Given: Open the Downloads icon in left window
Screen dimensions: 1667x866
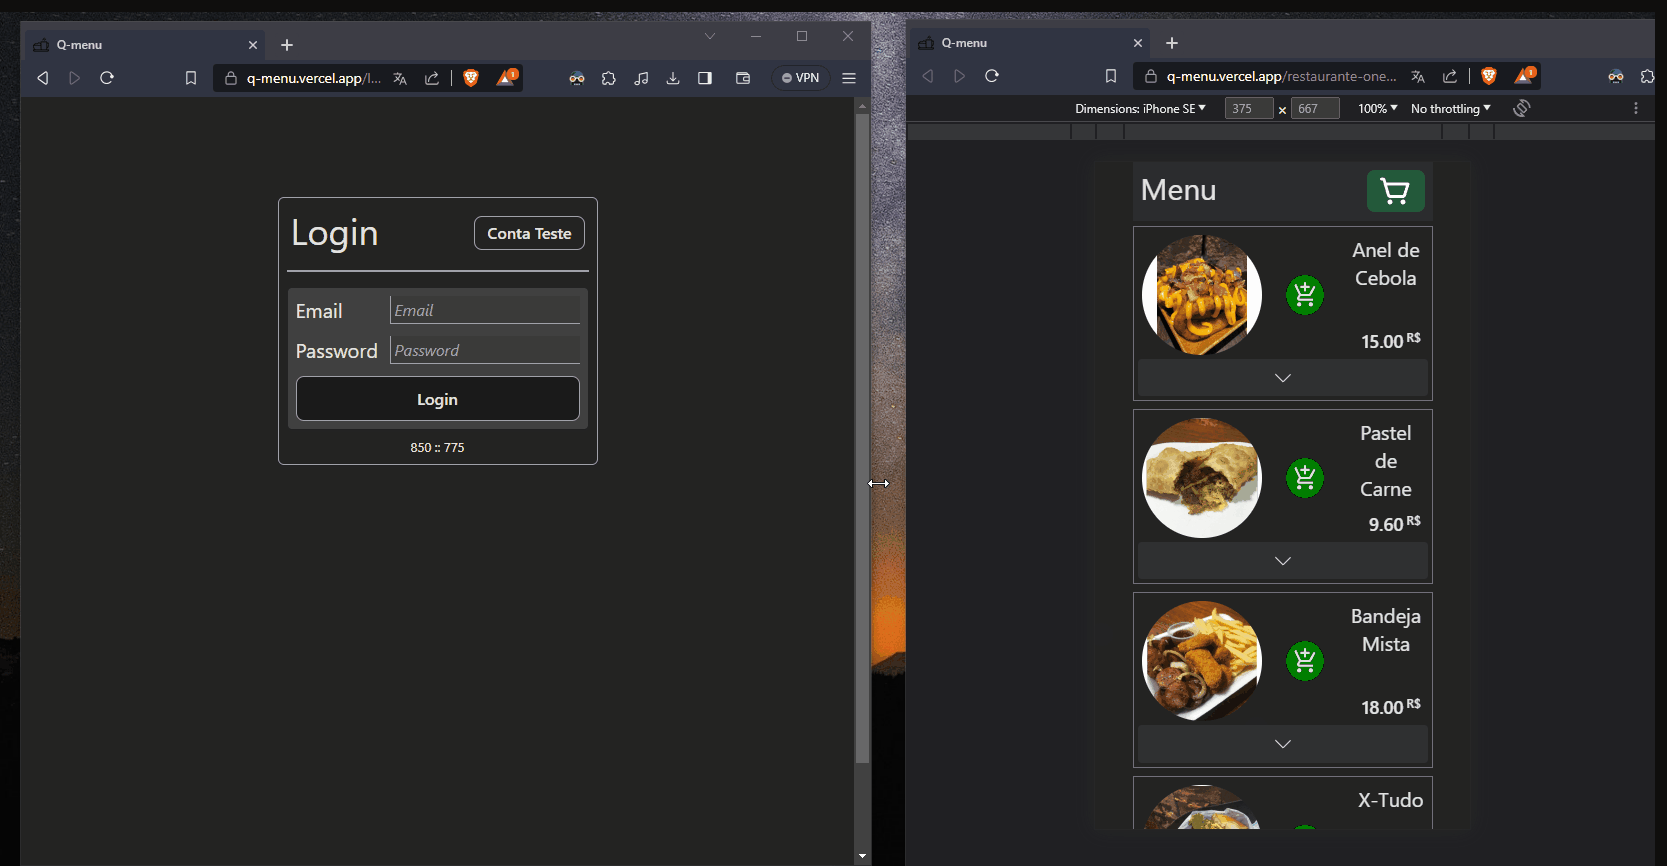Looking at the screenshot, I should point(673,78).
